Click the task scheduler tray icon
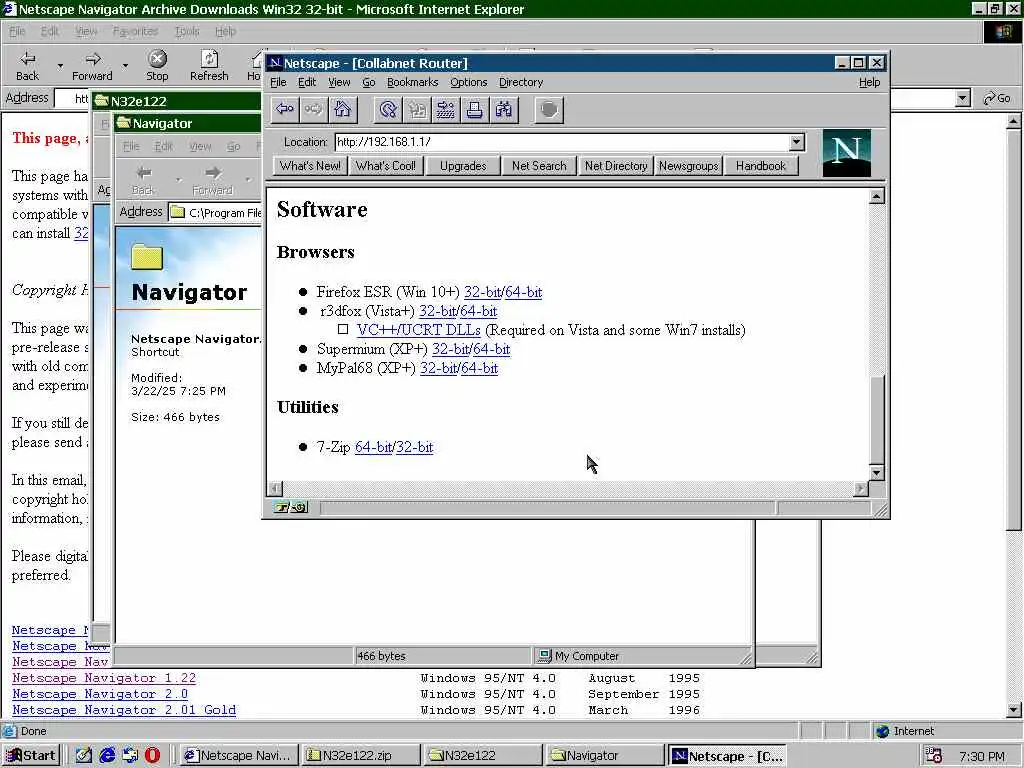1024x768 pixels. 934,756
